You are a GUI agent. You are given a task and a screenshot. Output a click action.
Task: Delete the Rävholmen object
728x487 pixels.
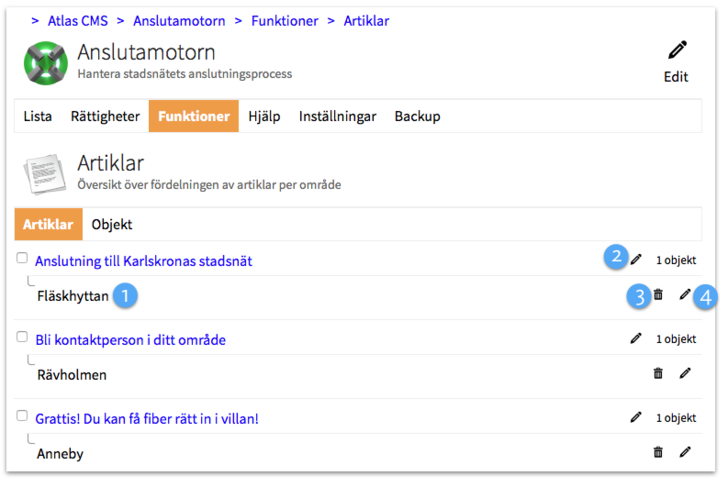pyautogui.click(x=658, y=373)
